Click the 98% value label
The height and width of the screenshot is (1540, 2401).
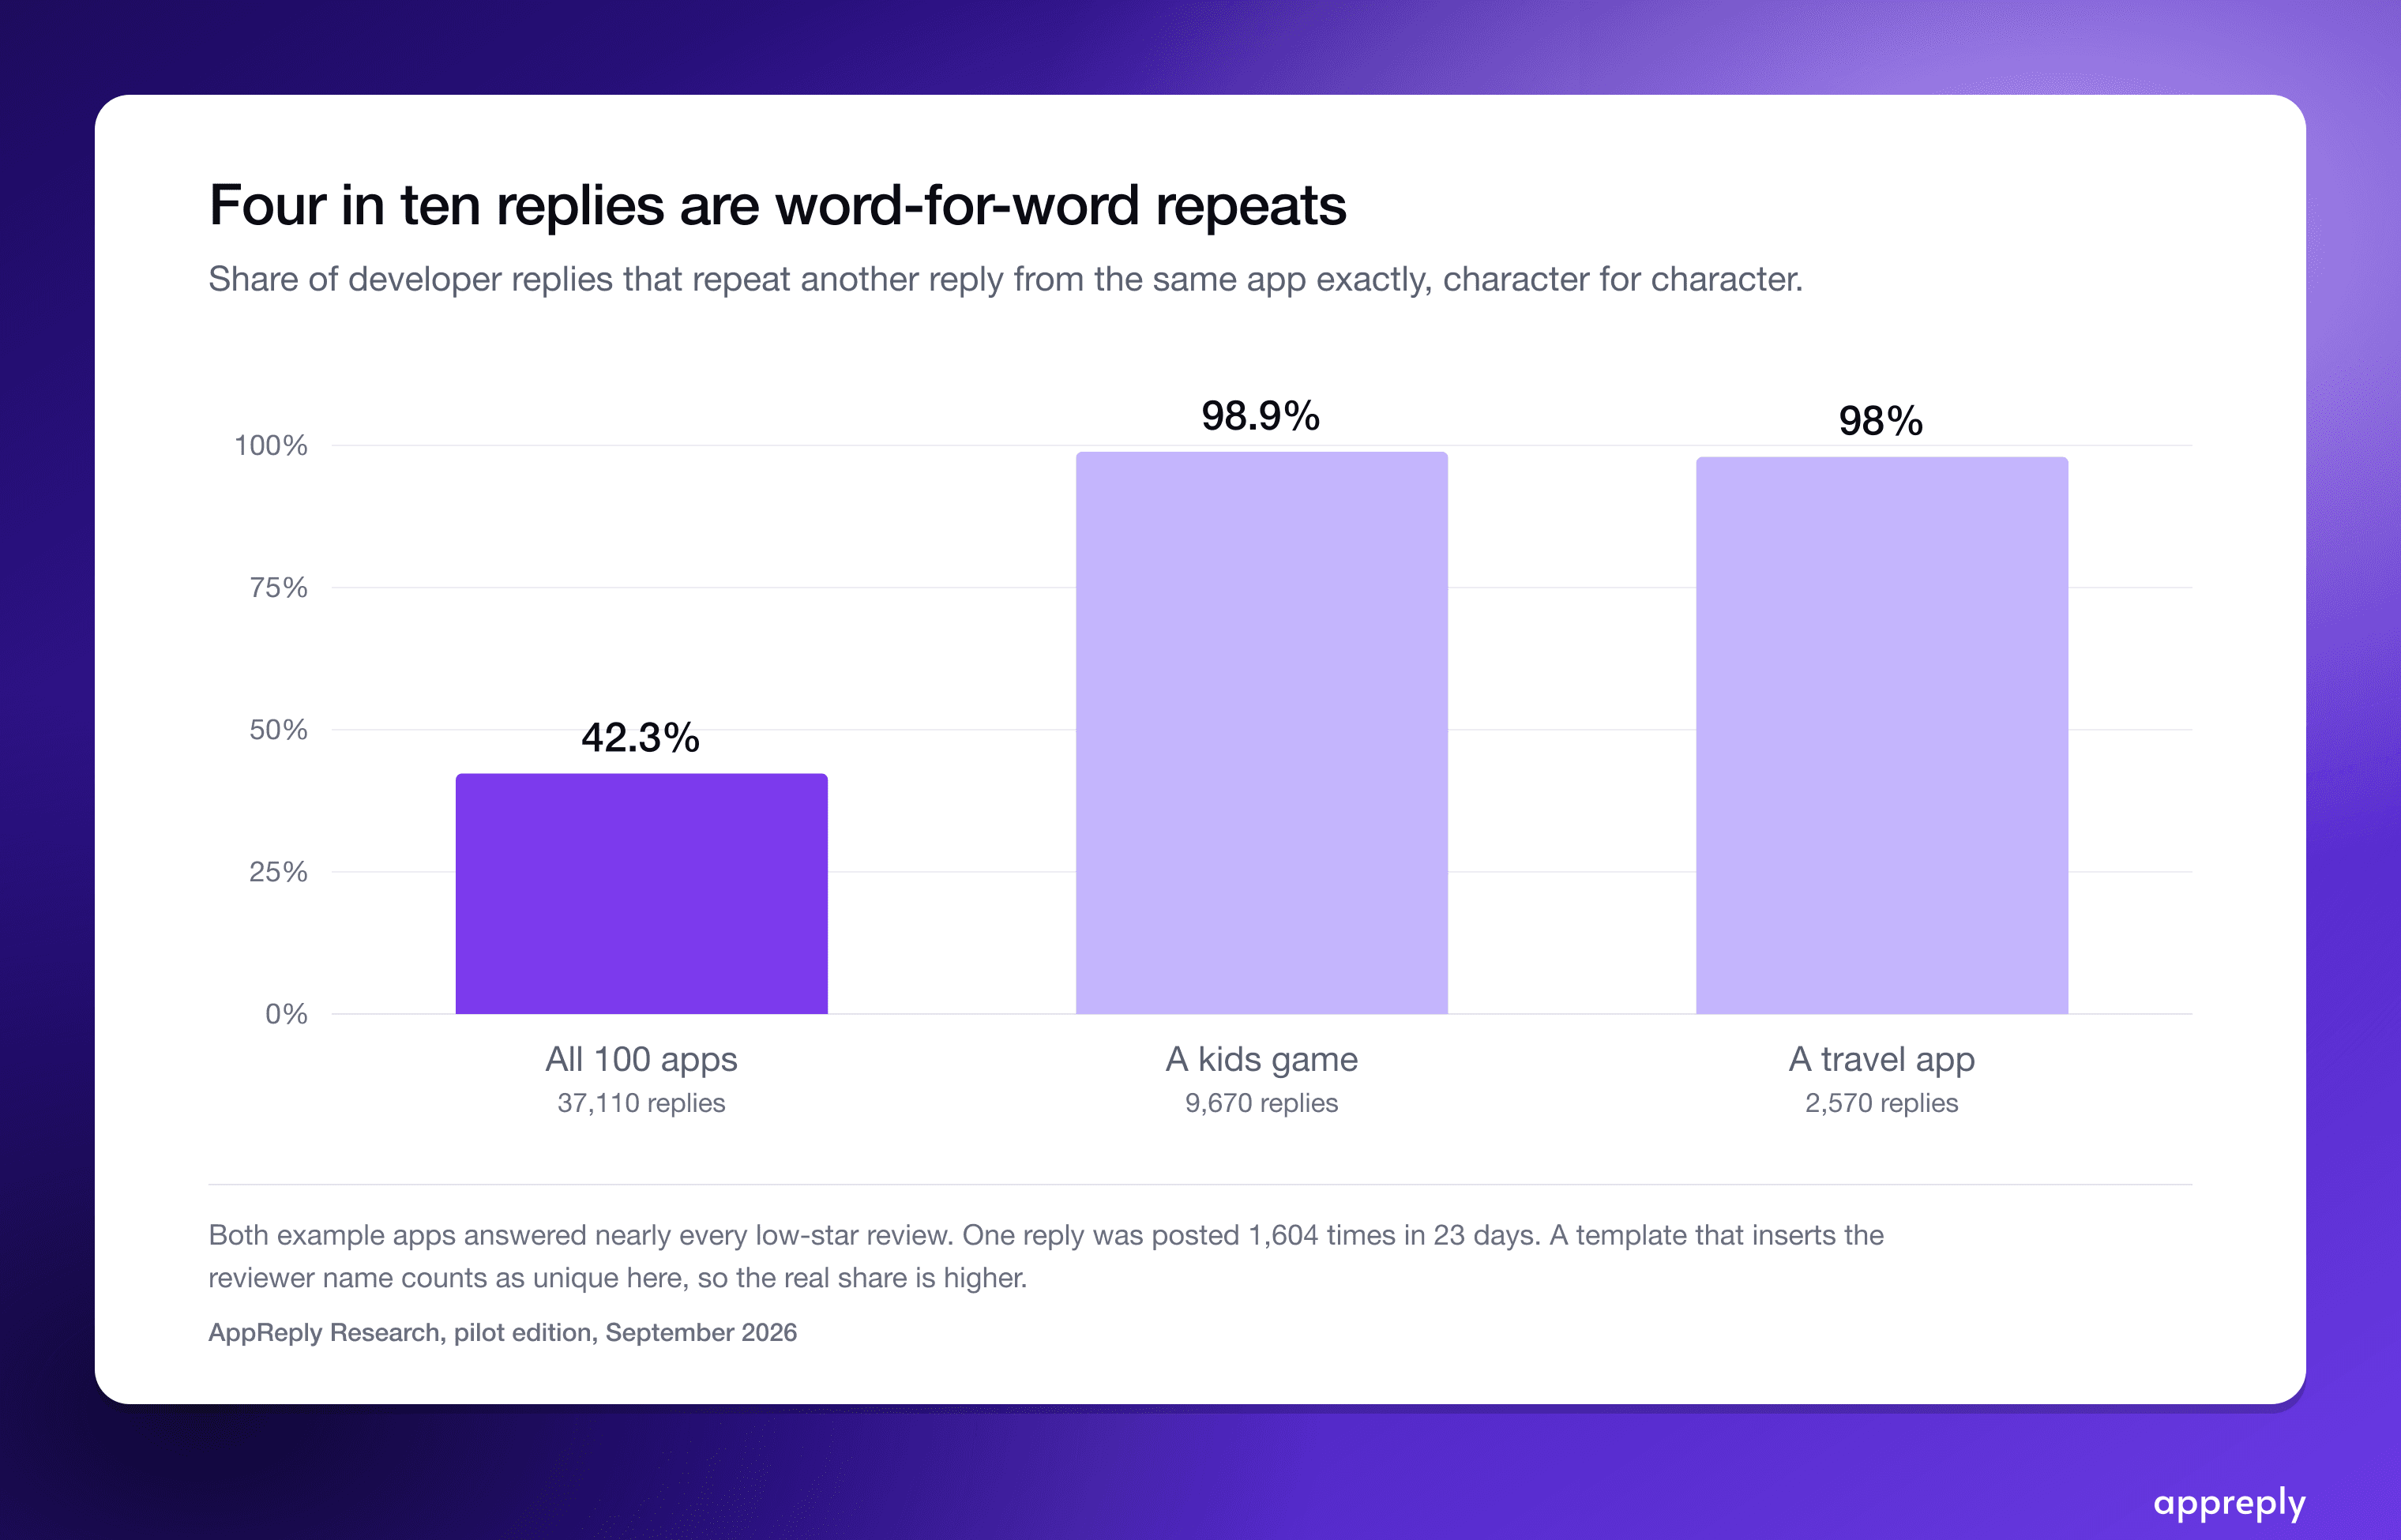tap(1880, 421)
